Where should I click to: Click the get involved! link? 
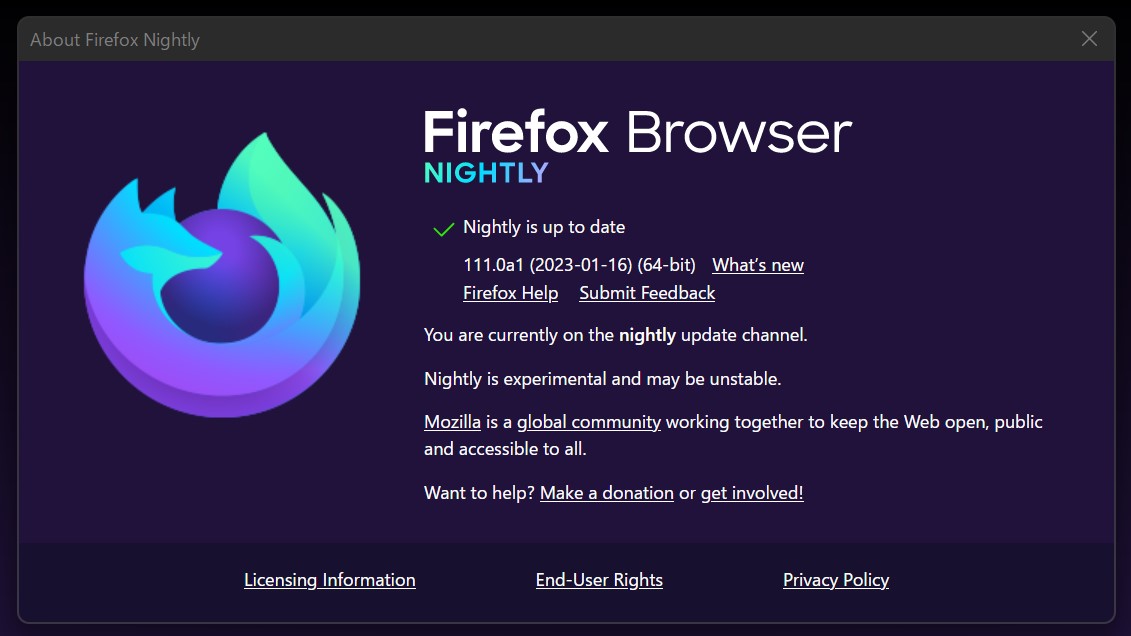750,492
